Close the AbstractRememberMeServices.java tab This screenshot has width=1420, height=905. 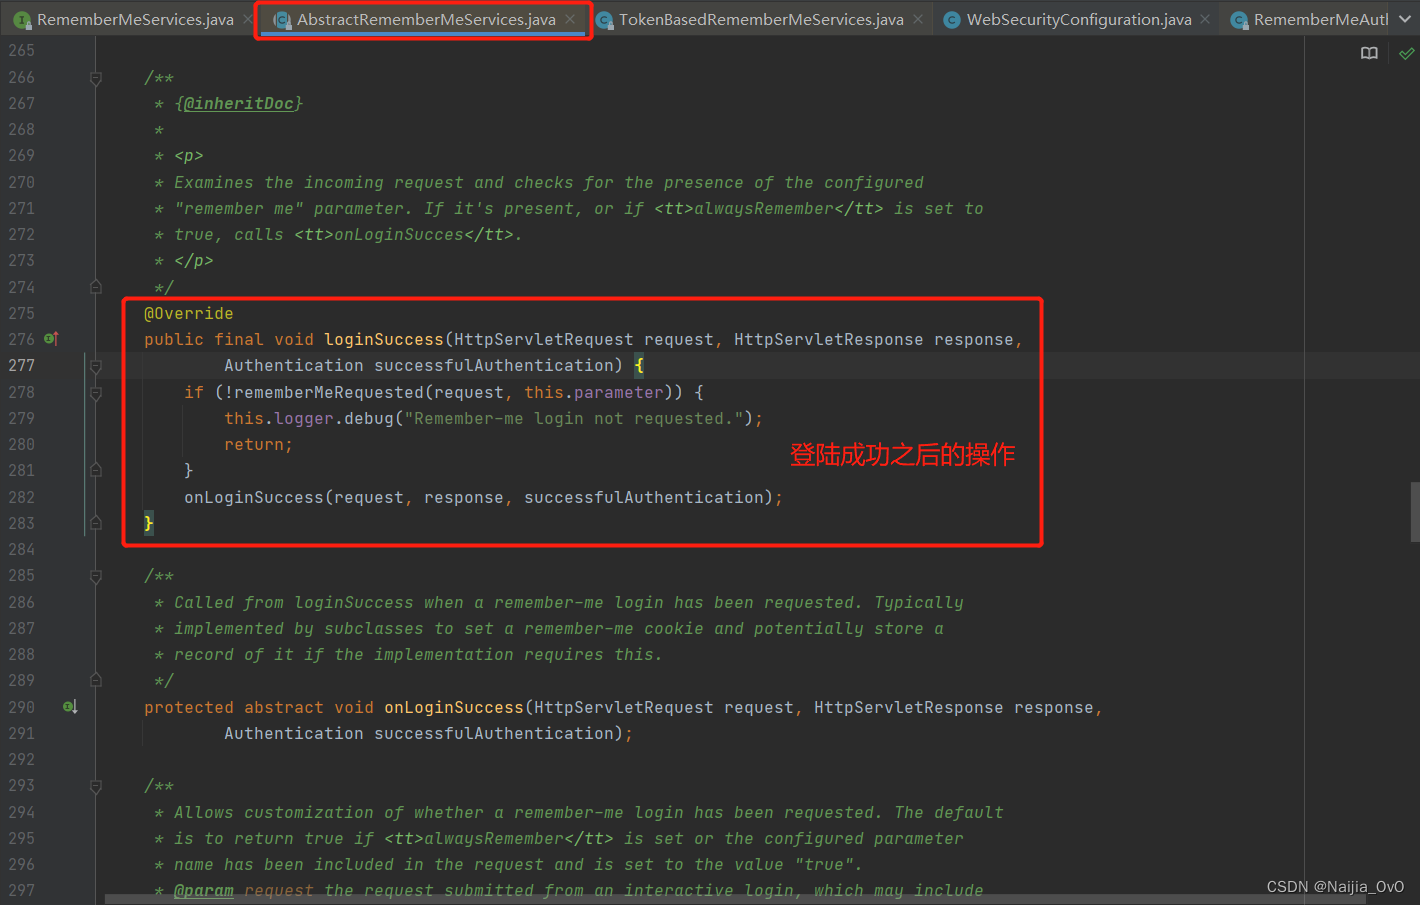[x=570, y=19]
